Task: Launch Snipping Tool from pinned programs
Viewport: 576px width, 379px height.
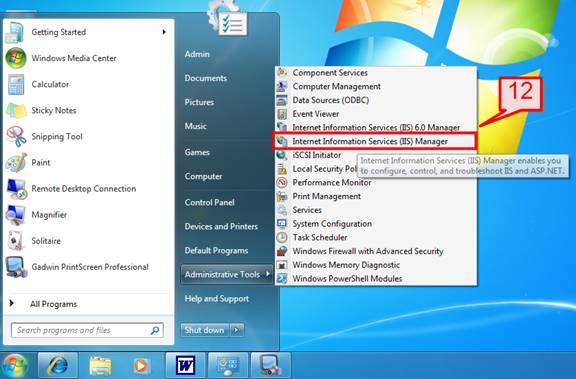Action: click(16, 137)
